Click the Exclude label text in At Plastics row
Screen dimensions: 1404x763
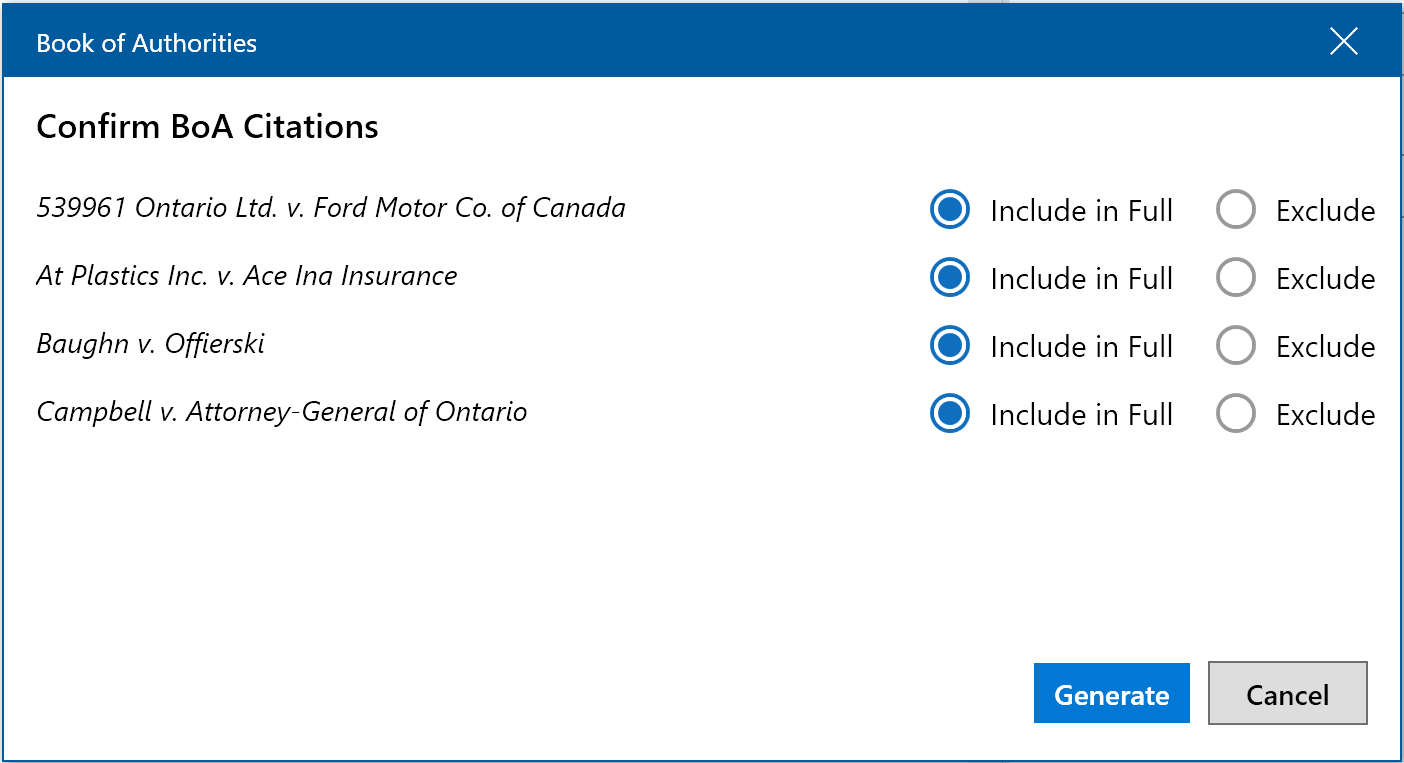1325,279
